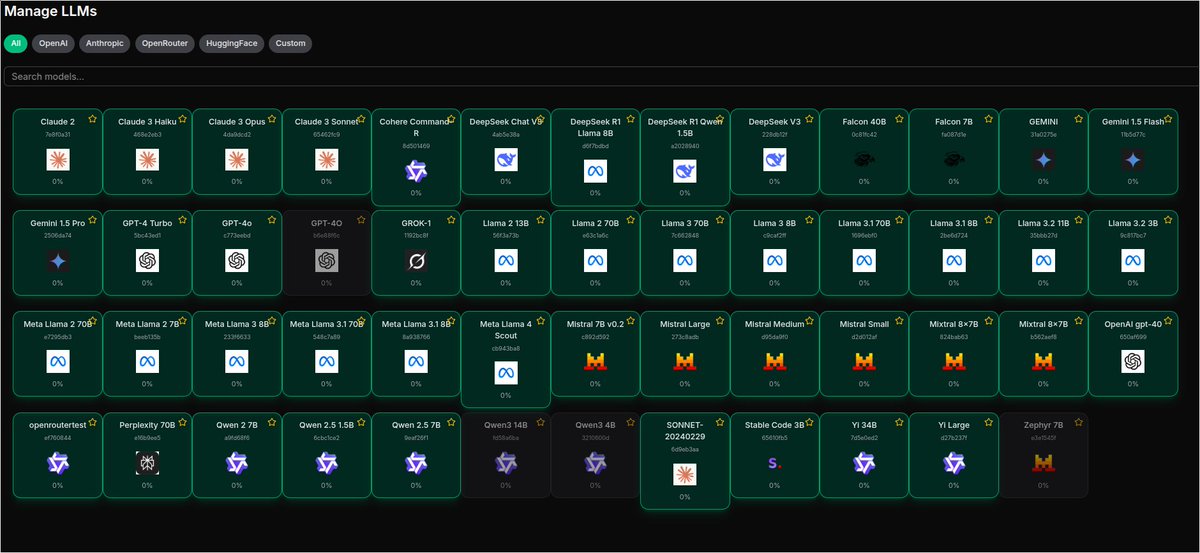Click the whale logo on DeepSeek Chat
Screen dimensions: 1200x553
click(x=506, y=158)
